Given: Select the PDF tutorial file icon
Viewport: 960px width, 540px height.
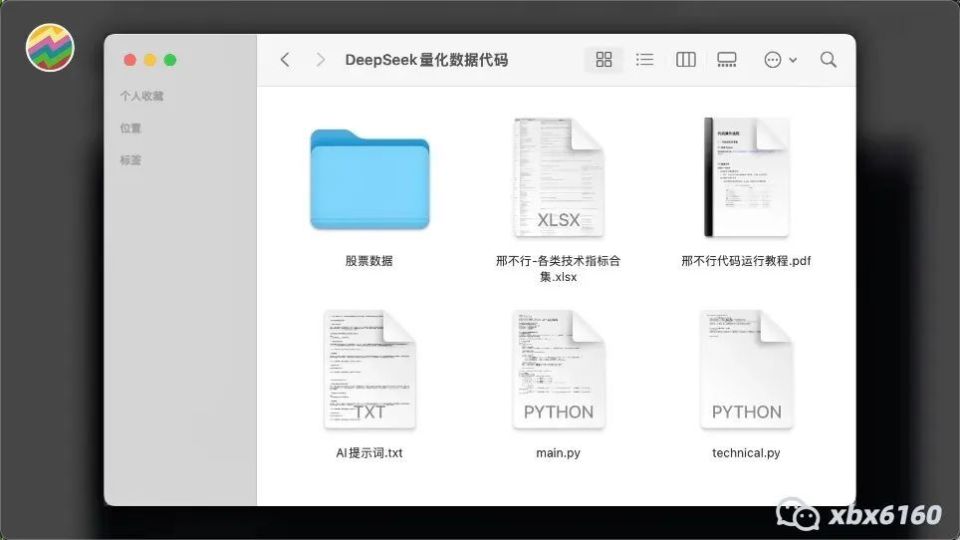Looking at the screenshot, I should pos(746,177).
